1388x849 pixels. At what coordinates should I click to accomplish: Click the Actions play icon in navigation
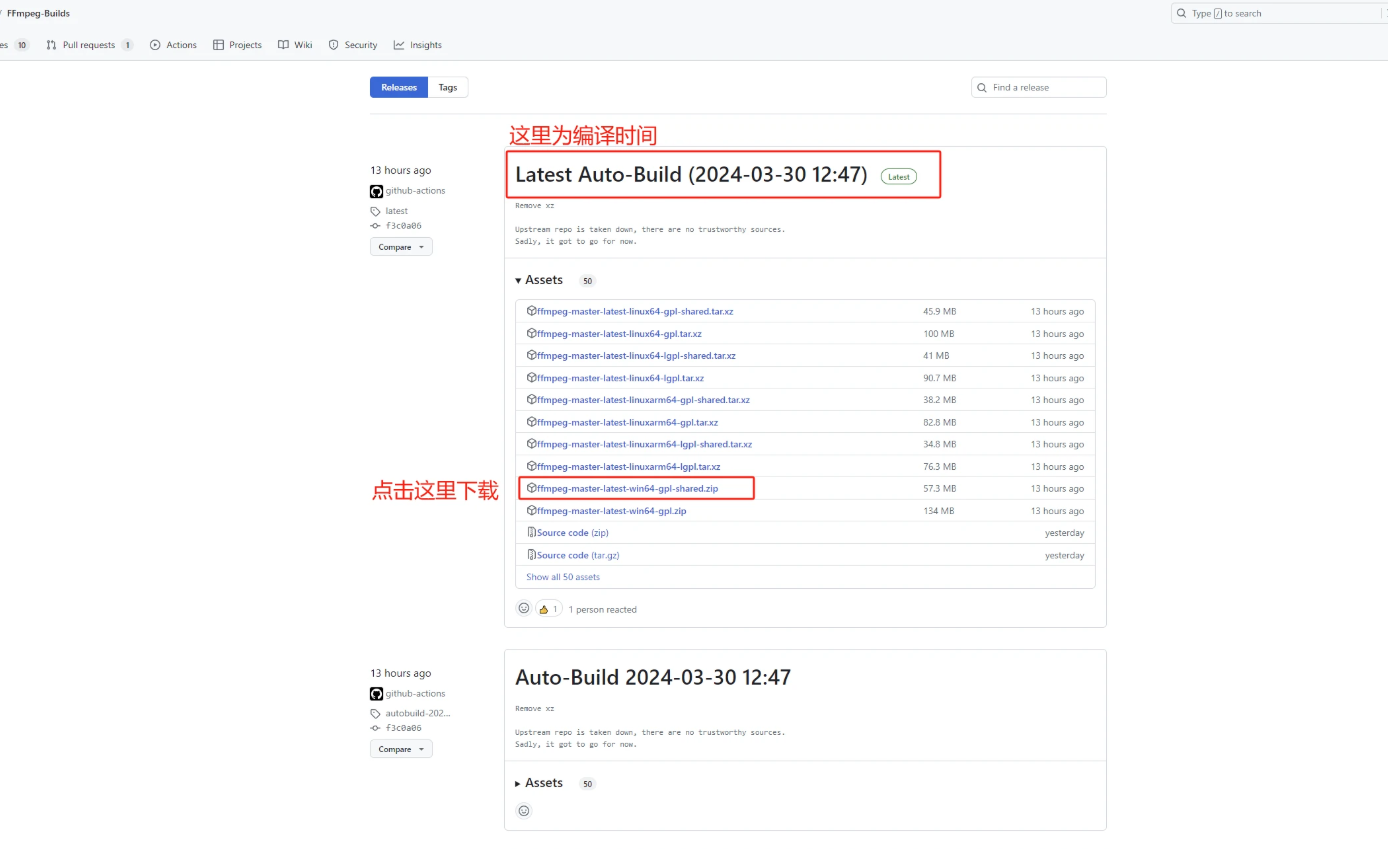155,45
